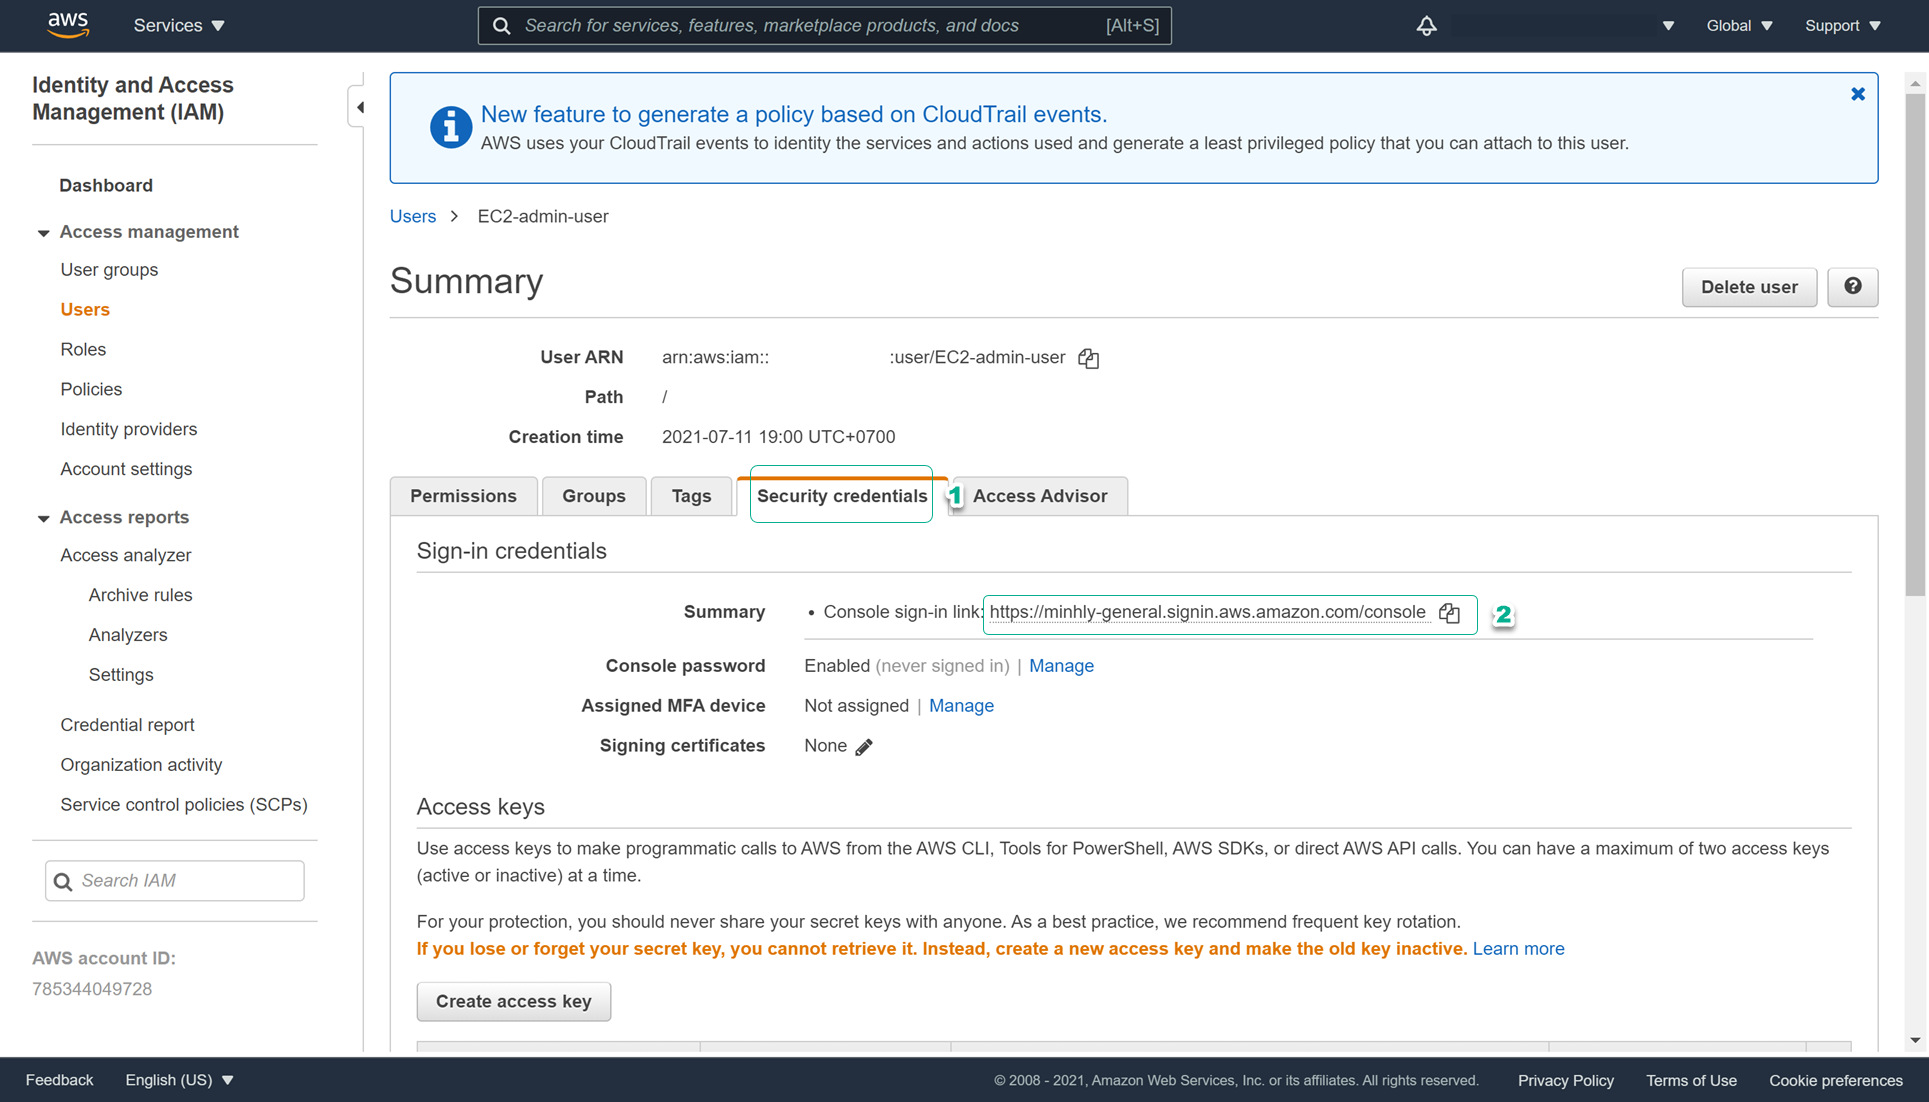
Task: Open Users in the sidebar
Action: pyautogui.click(x=85, y=310)
